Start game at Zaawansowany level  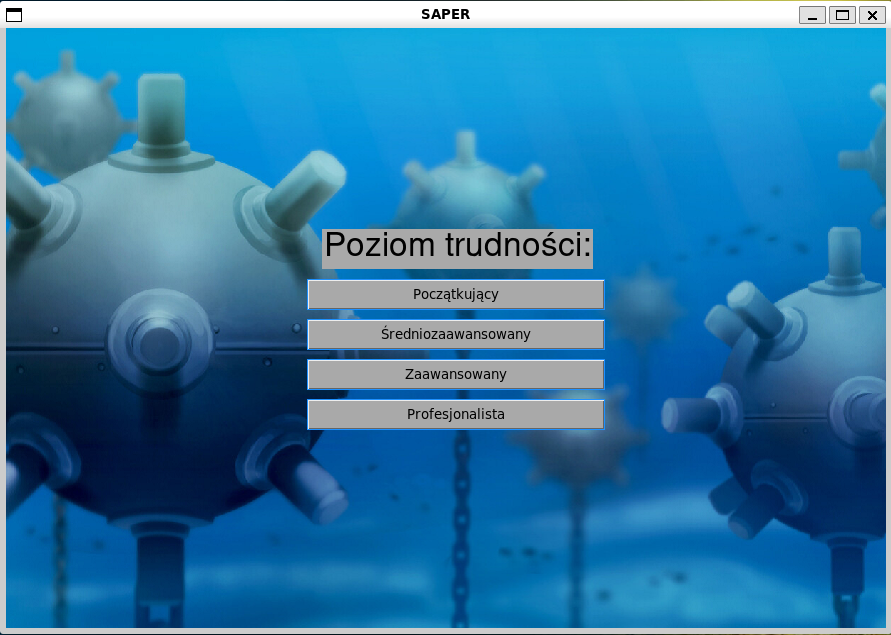tap(456, 375)
